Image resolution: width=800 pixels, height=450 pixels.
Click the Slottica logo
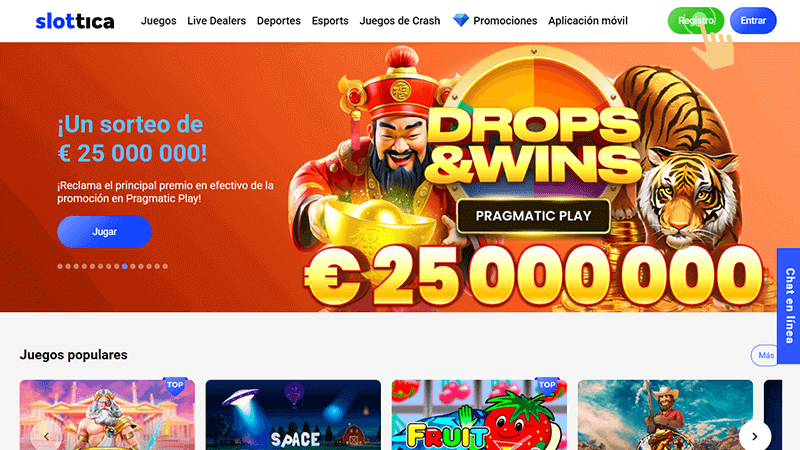tap(75, 21)
